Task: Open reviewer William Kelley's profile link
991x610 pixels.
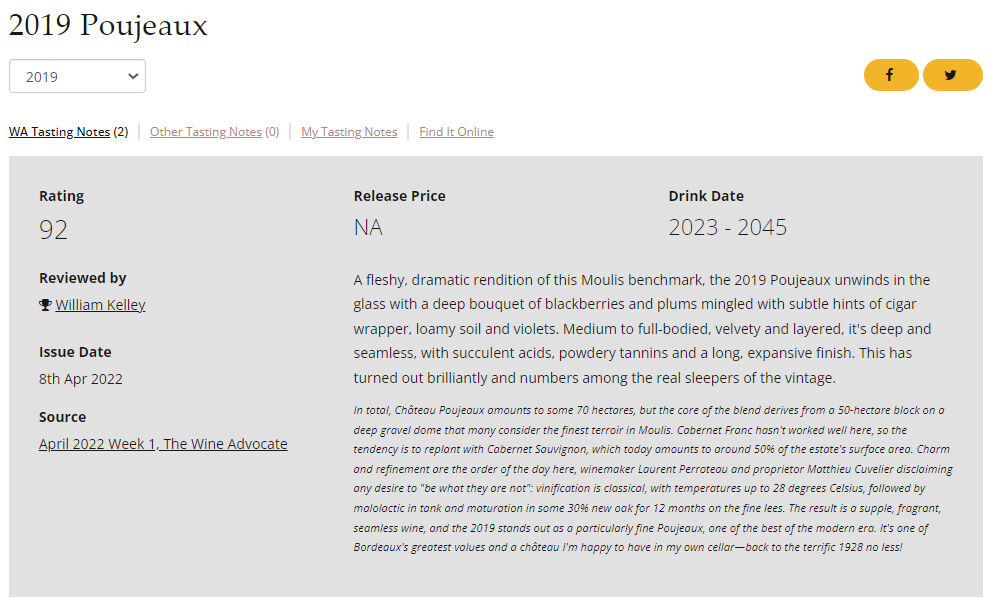Action: point(100,305)
